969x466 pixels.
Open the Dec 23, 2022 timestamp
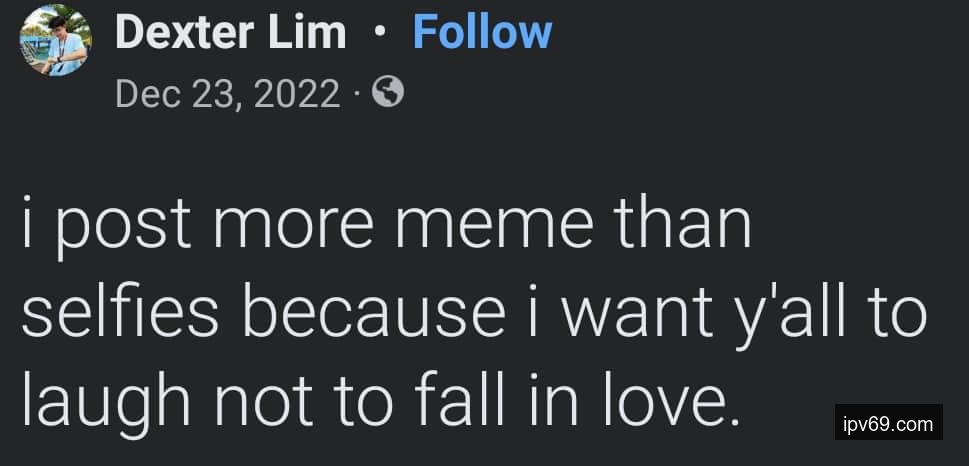tap(228, 94)
